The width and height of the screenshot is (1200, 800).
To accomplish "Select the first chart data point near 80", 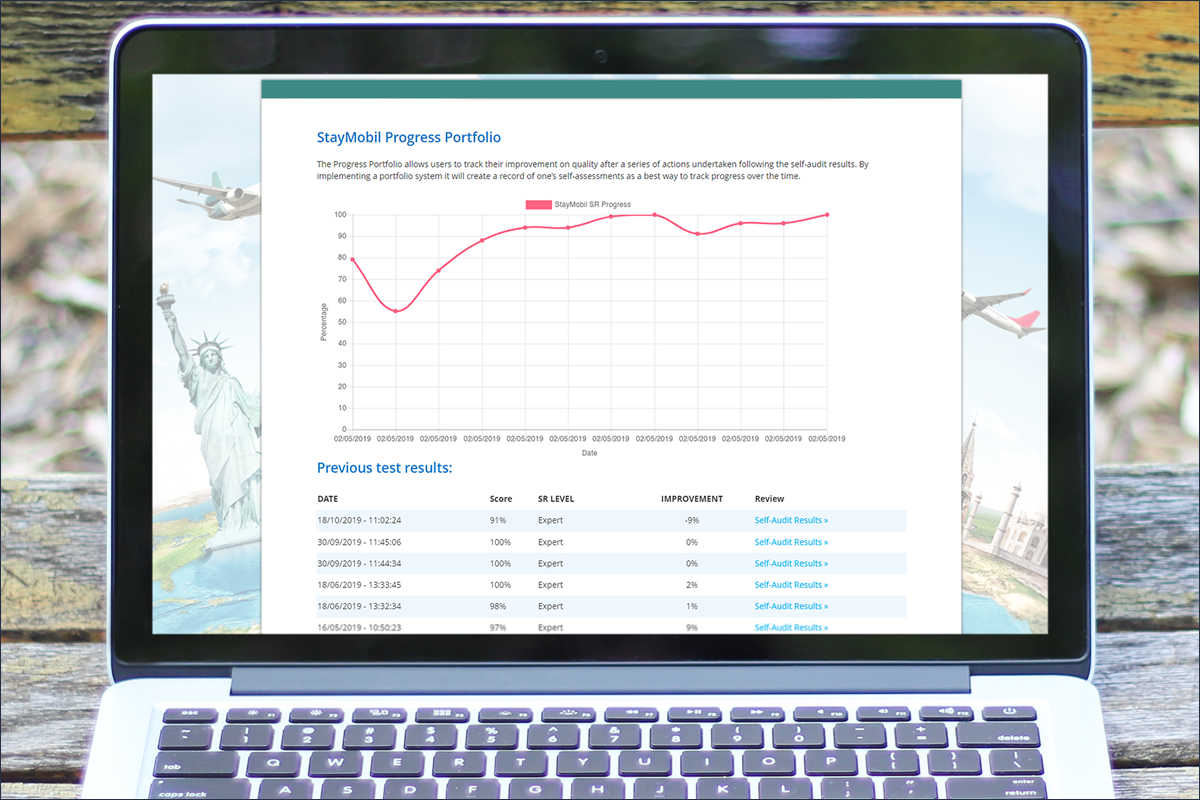I will point(352,260).
